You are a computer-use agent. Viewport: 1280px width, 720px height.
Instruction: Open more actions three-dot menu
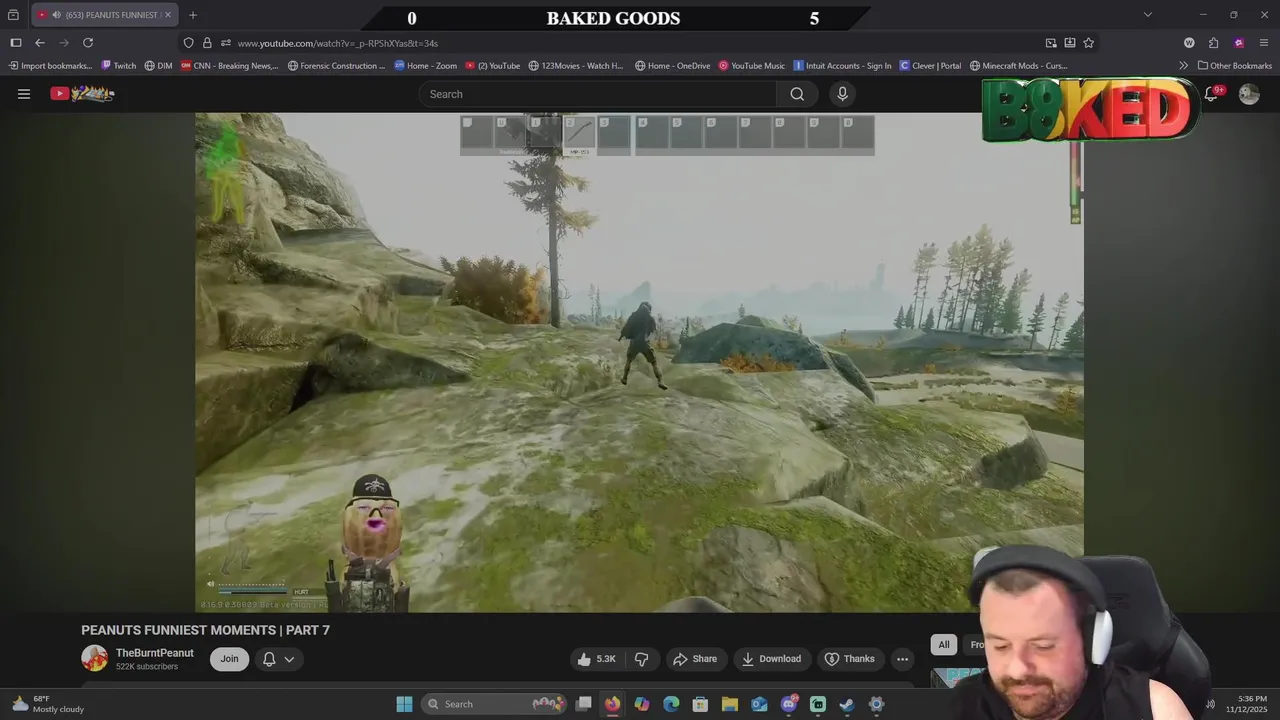[902, 659]
